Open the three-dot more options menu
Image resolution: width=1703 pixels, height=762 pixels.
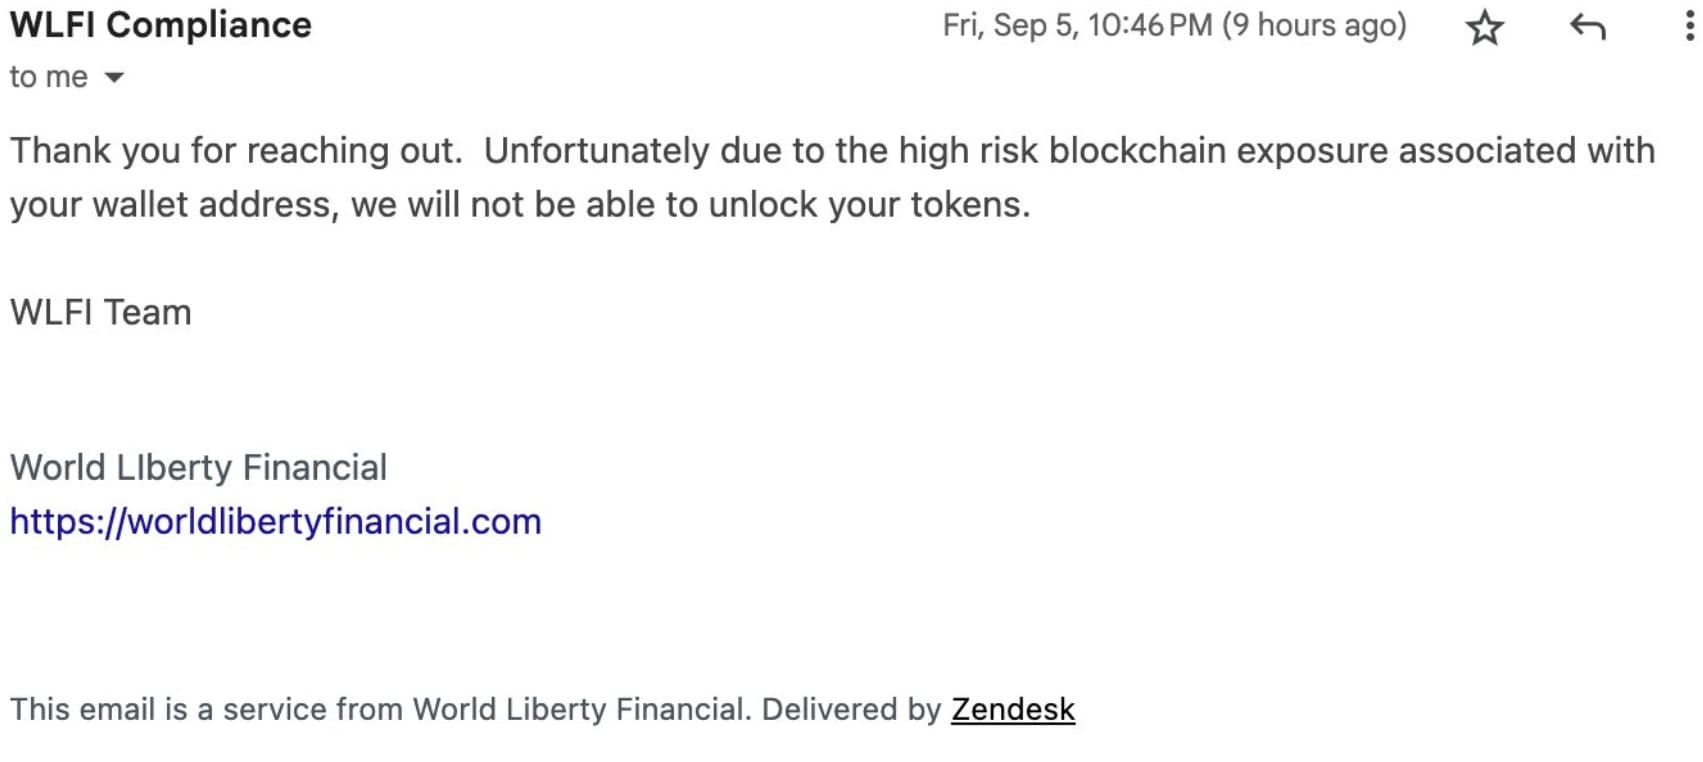1690,26
